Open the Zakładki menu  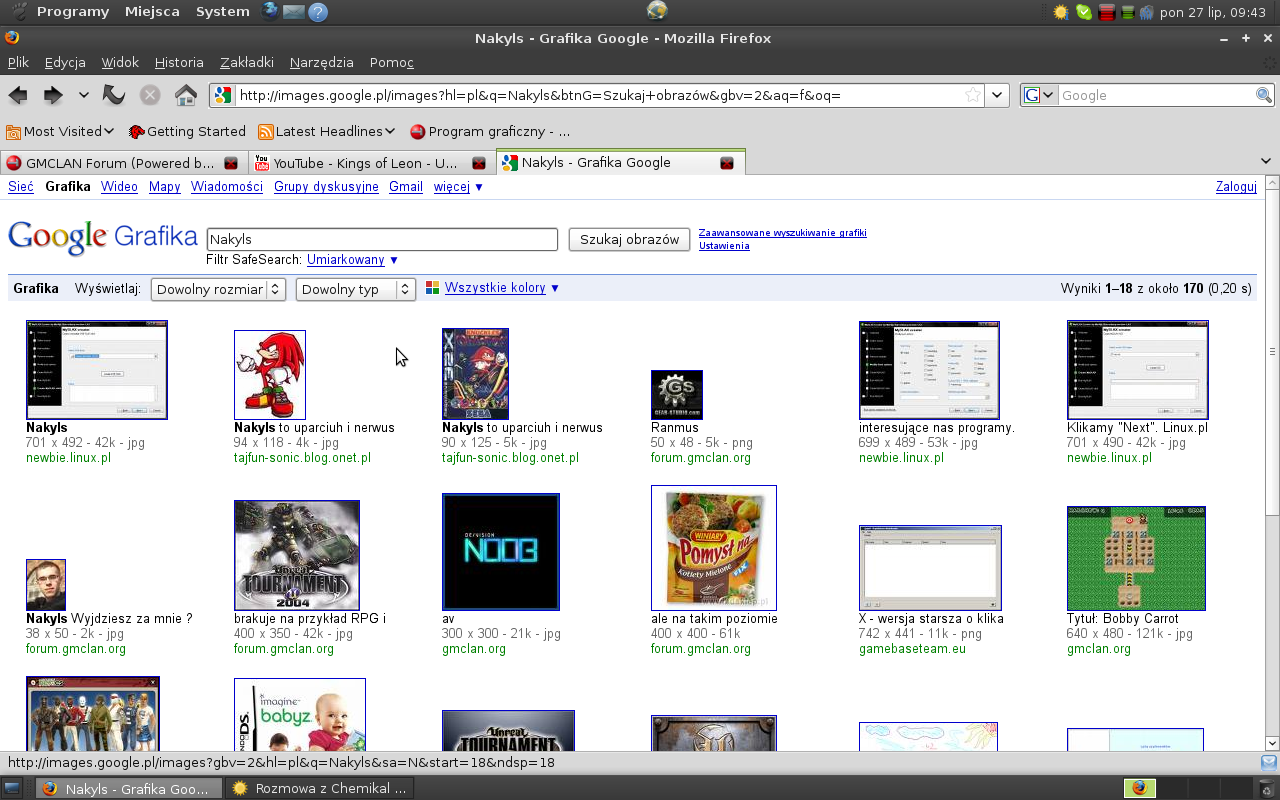(x=247, y=62)
